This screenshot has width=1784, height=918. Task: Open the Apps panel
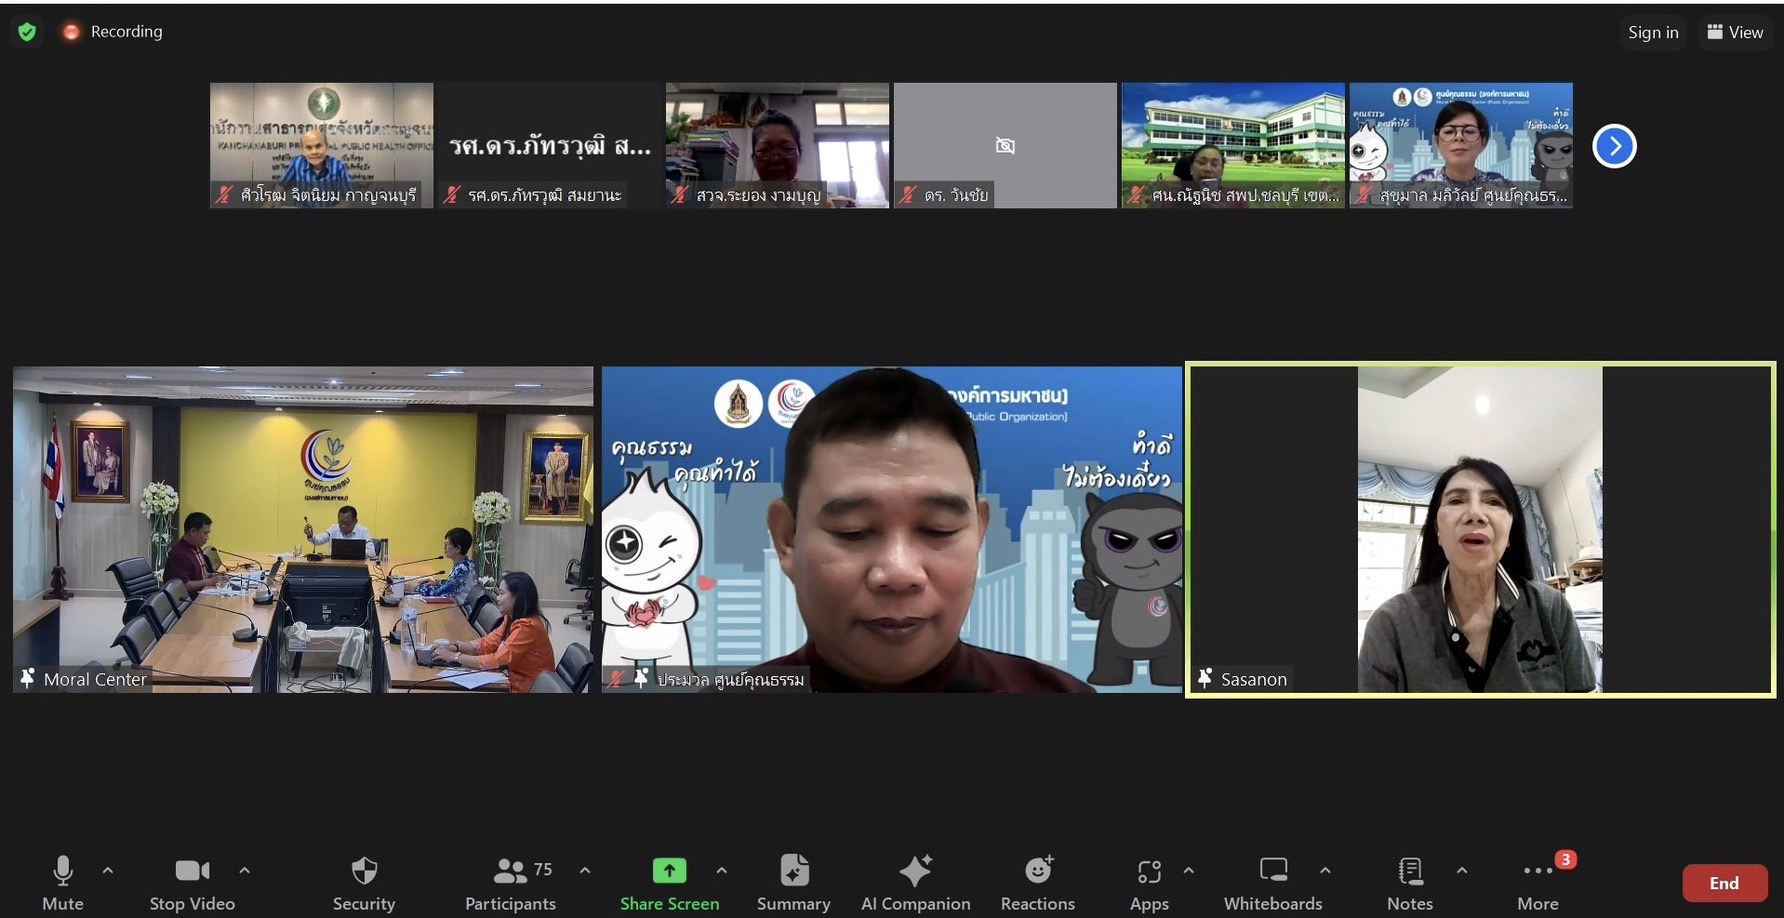(1149, 882)
